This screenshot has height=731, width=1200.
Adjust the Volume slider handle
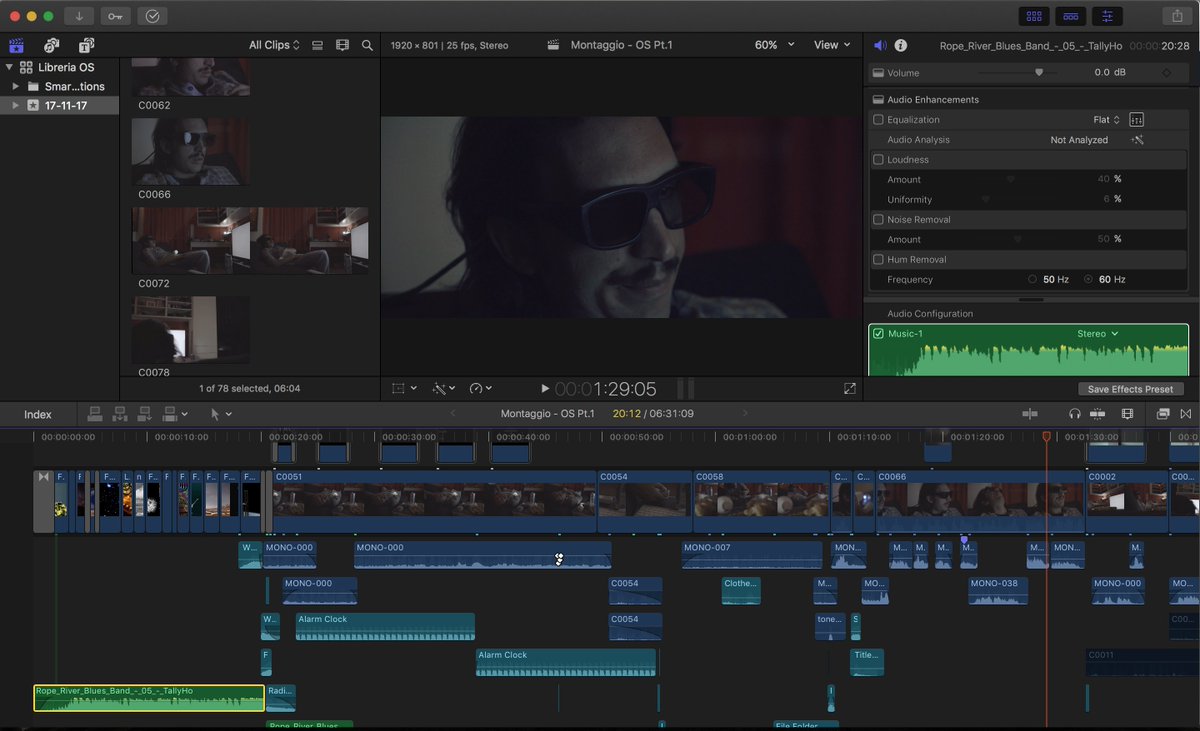[x=1039, y=72]
